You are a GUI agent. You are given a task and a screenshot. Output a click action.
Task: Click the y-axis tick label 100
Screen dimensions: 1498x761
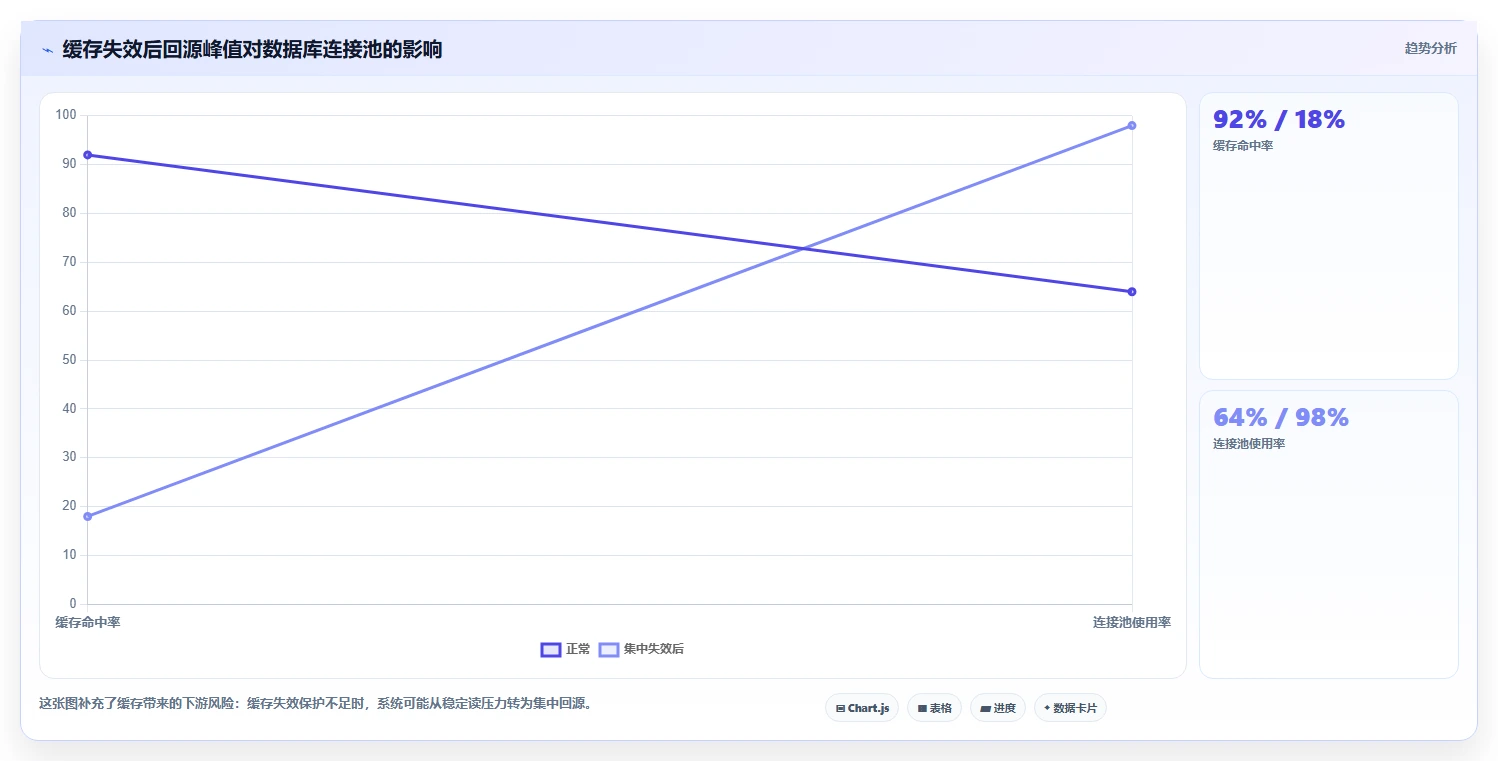pos(66,115)
